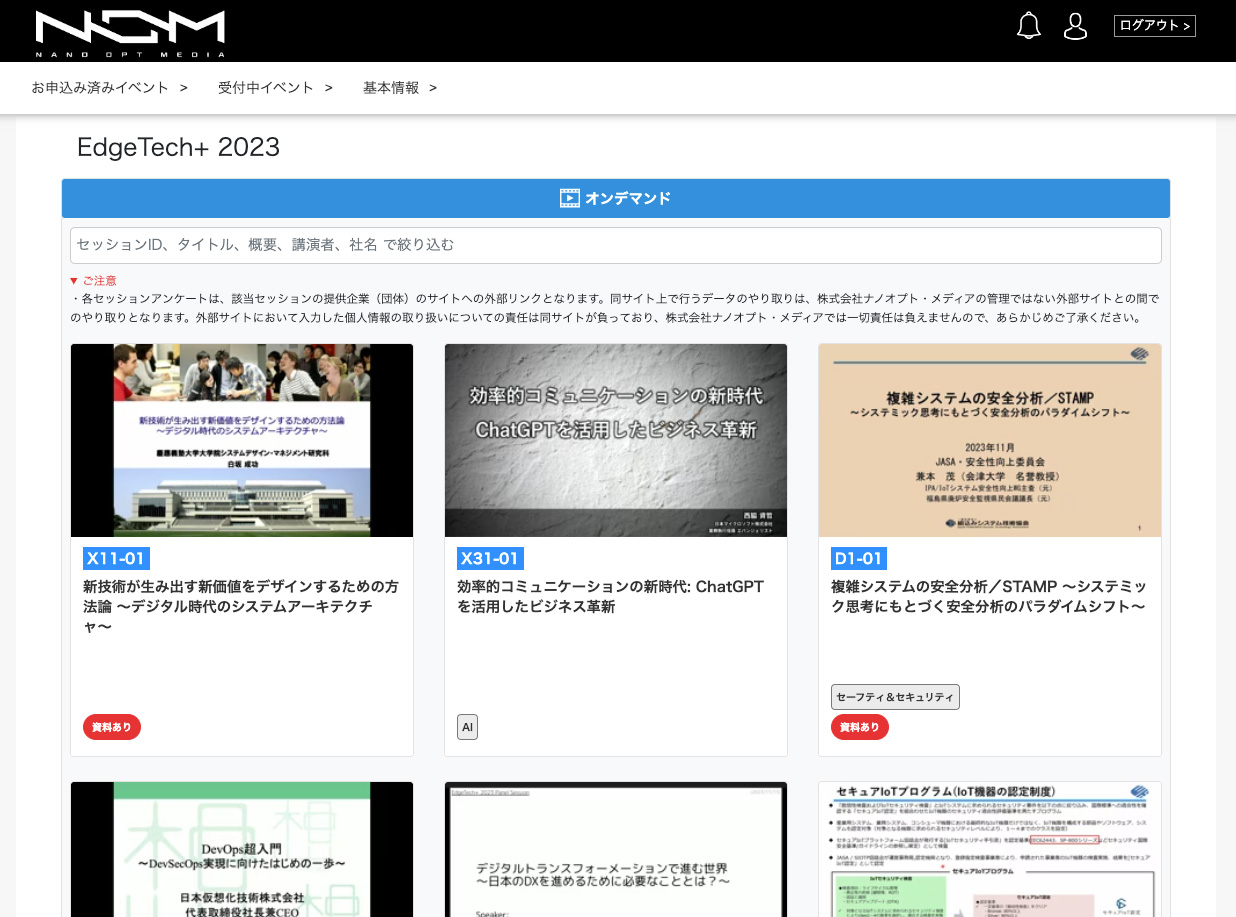Open the 受付中イベント menu

[275, 88]
